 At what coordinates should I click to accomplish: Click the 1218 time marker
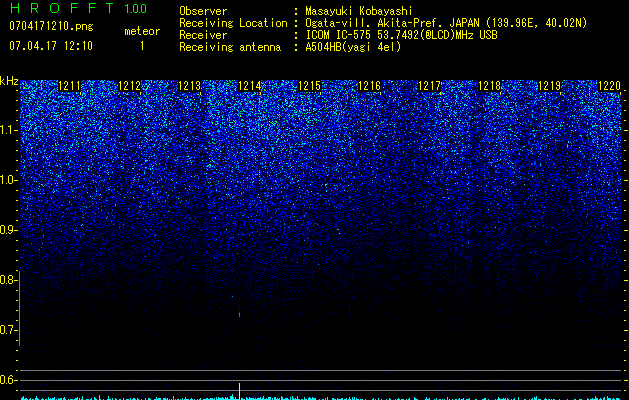click(489, 86)
